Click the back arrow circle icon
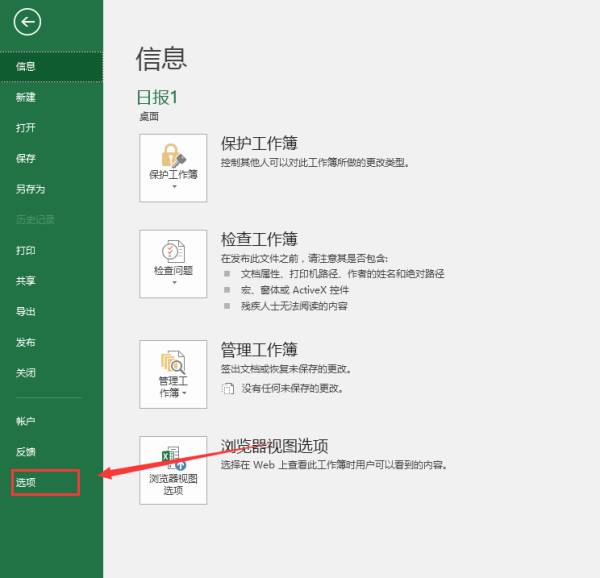The image size is (600, 578). pyautogui.click(x=27, y=22)
